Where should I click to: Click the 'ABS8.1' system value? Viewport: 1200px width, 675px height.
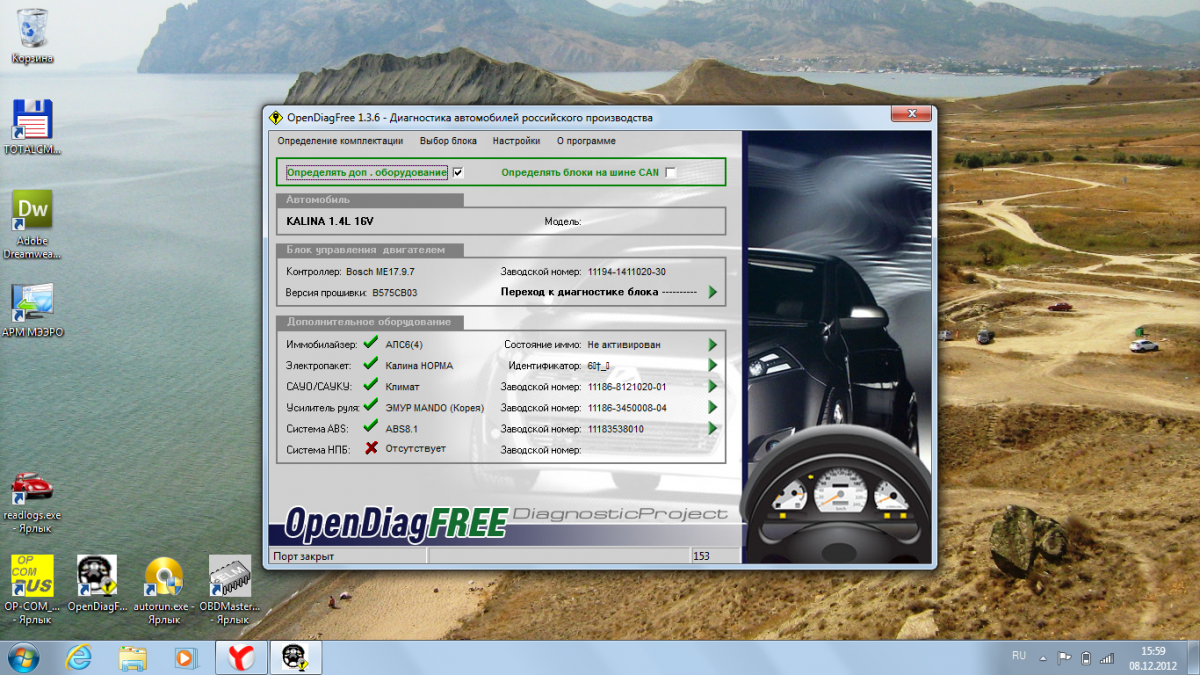click(x=403, y=428)
